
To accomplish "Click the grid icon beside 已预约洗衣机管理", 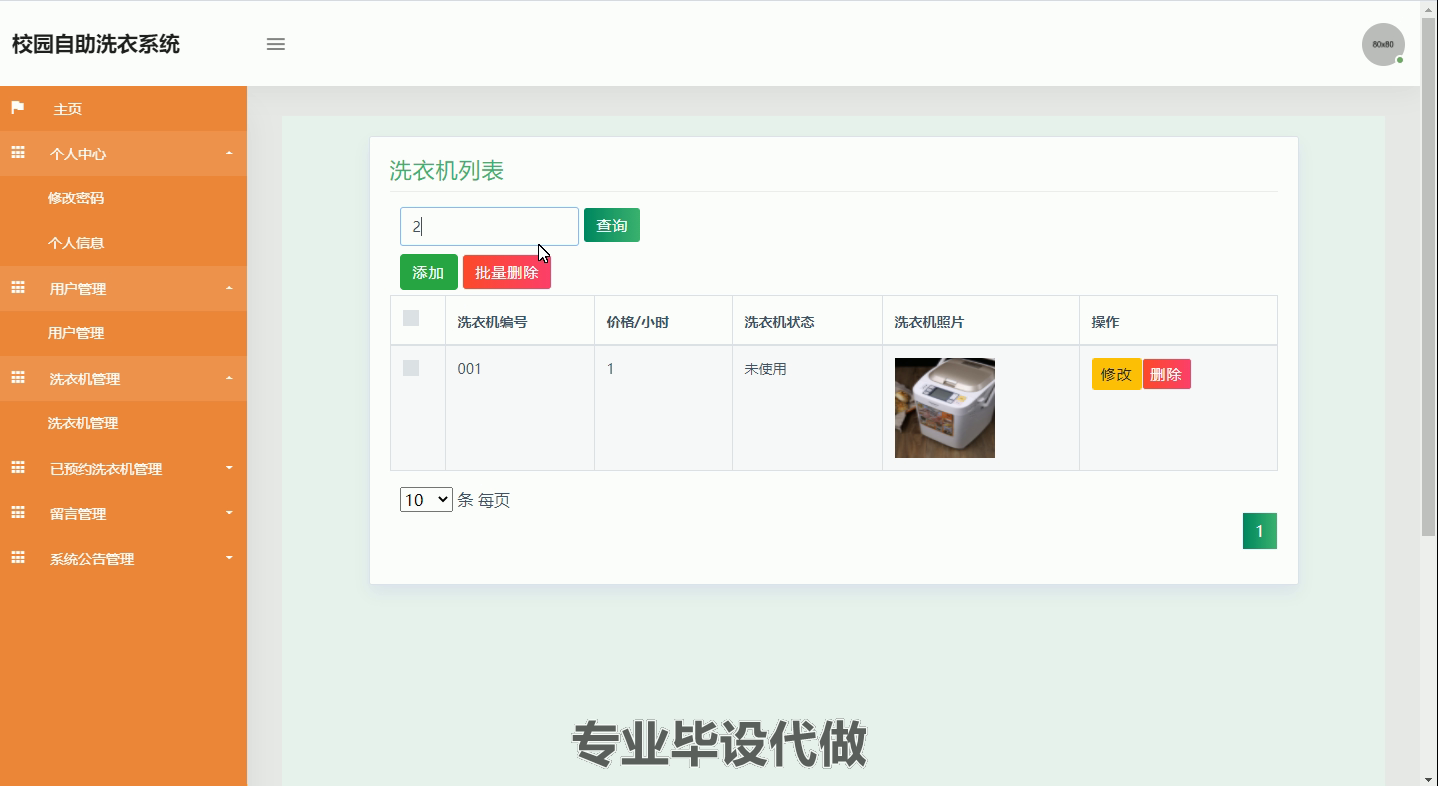I will 17,468.
